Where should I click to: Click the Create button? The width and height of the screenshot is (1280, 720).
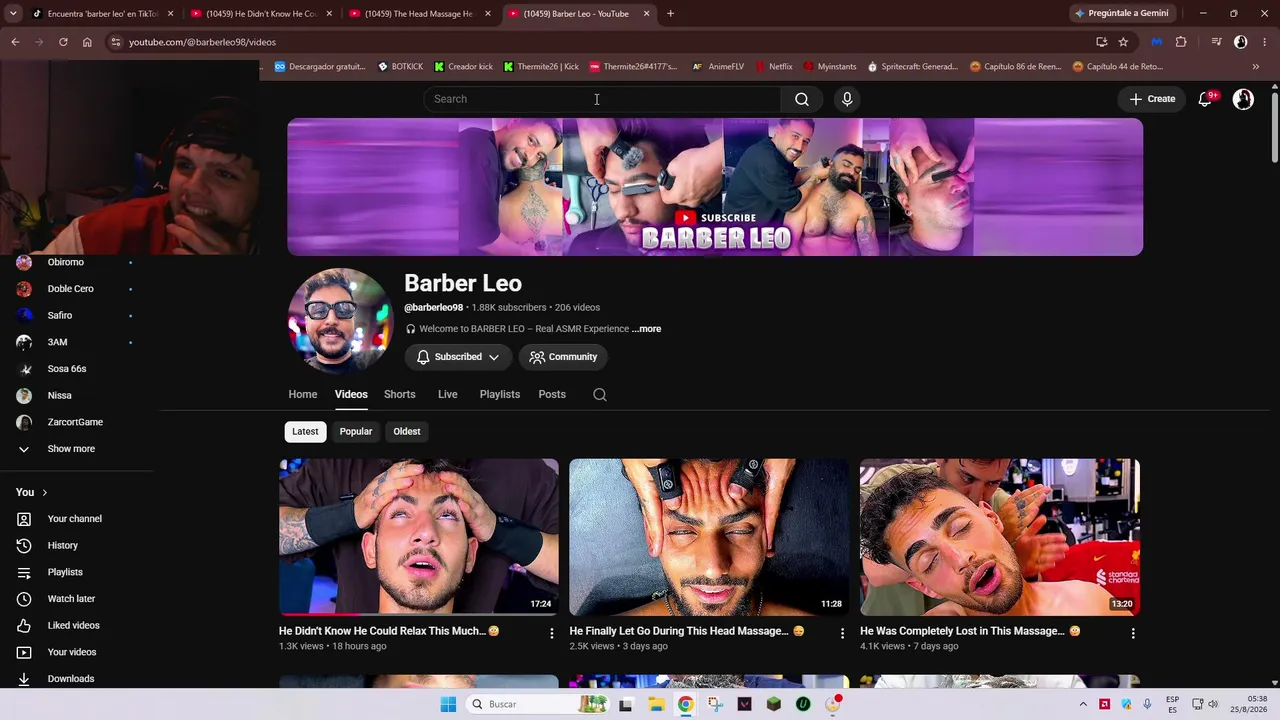(1152, 99)
